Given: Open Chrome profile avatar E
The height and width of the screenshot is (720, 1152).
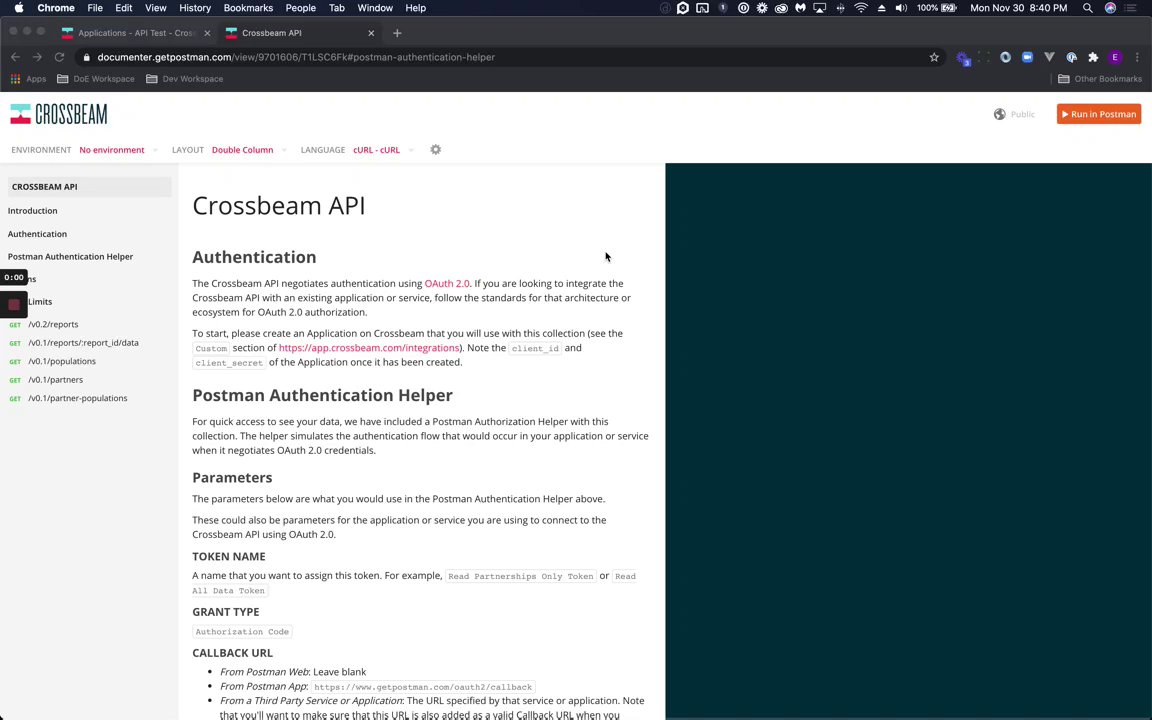Looking at the screenshot, I should 1115,57.
